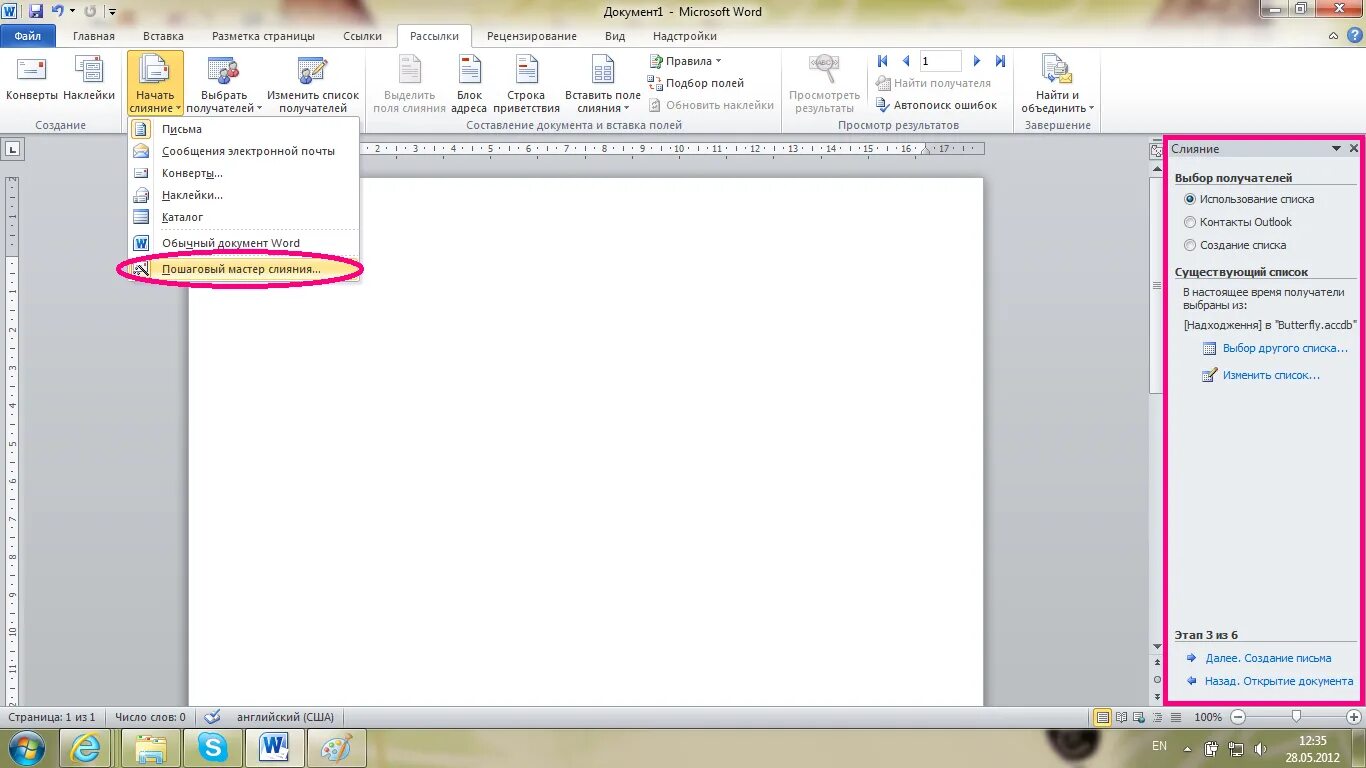Switch to Вид ribbon tab
The image size is (1366, 768).
(x=615, y=36)
